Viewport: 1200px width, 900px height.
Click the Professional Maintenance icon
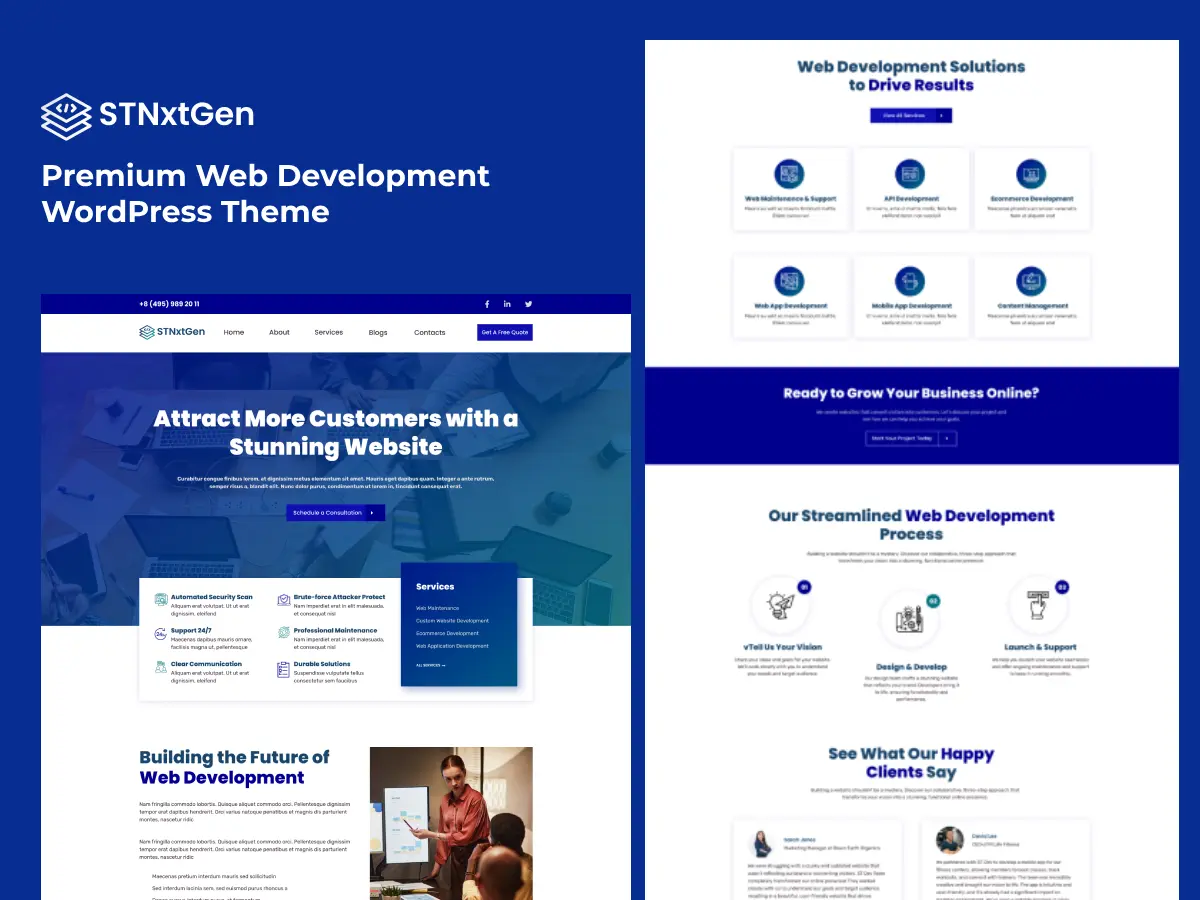pyautogui.click(x=284, y=634)
